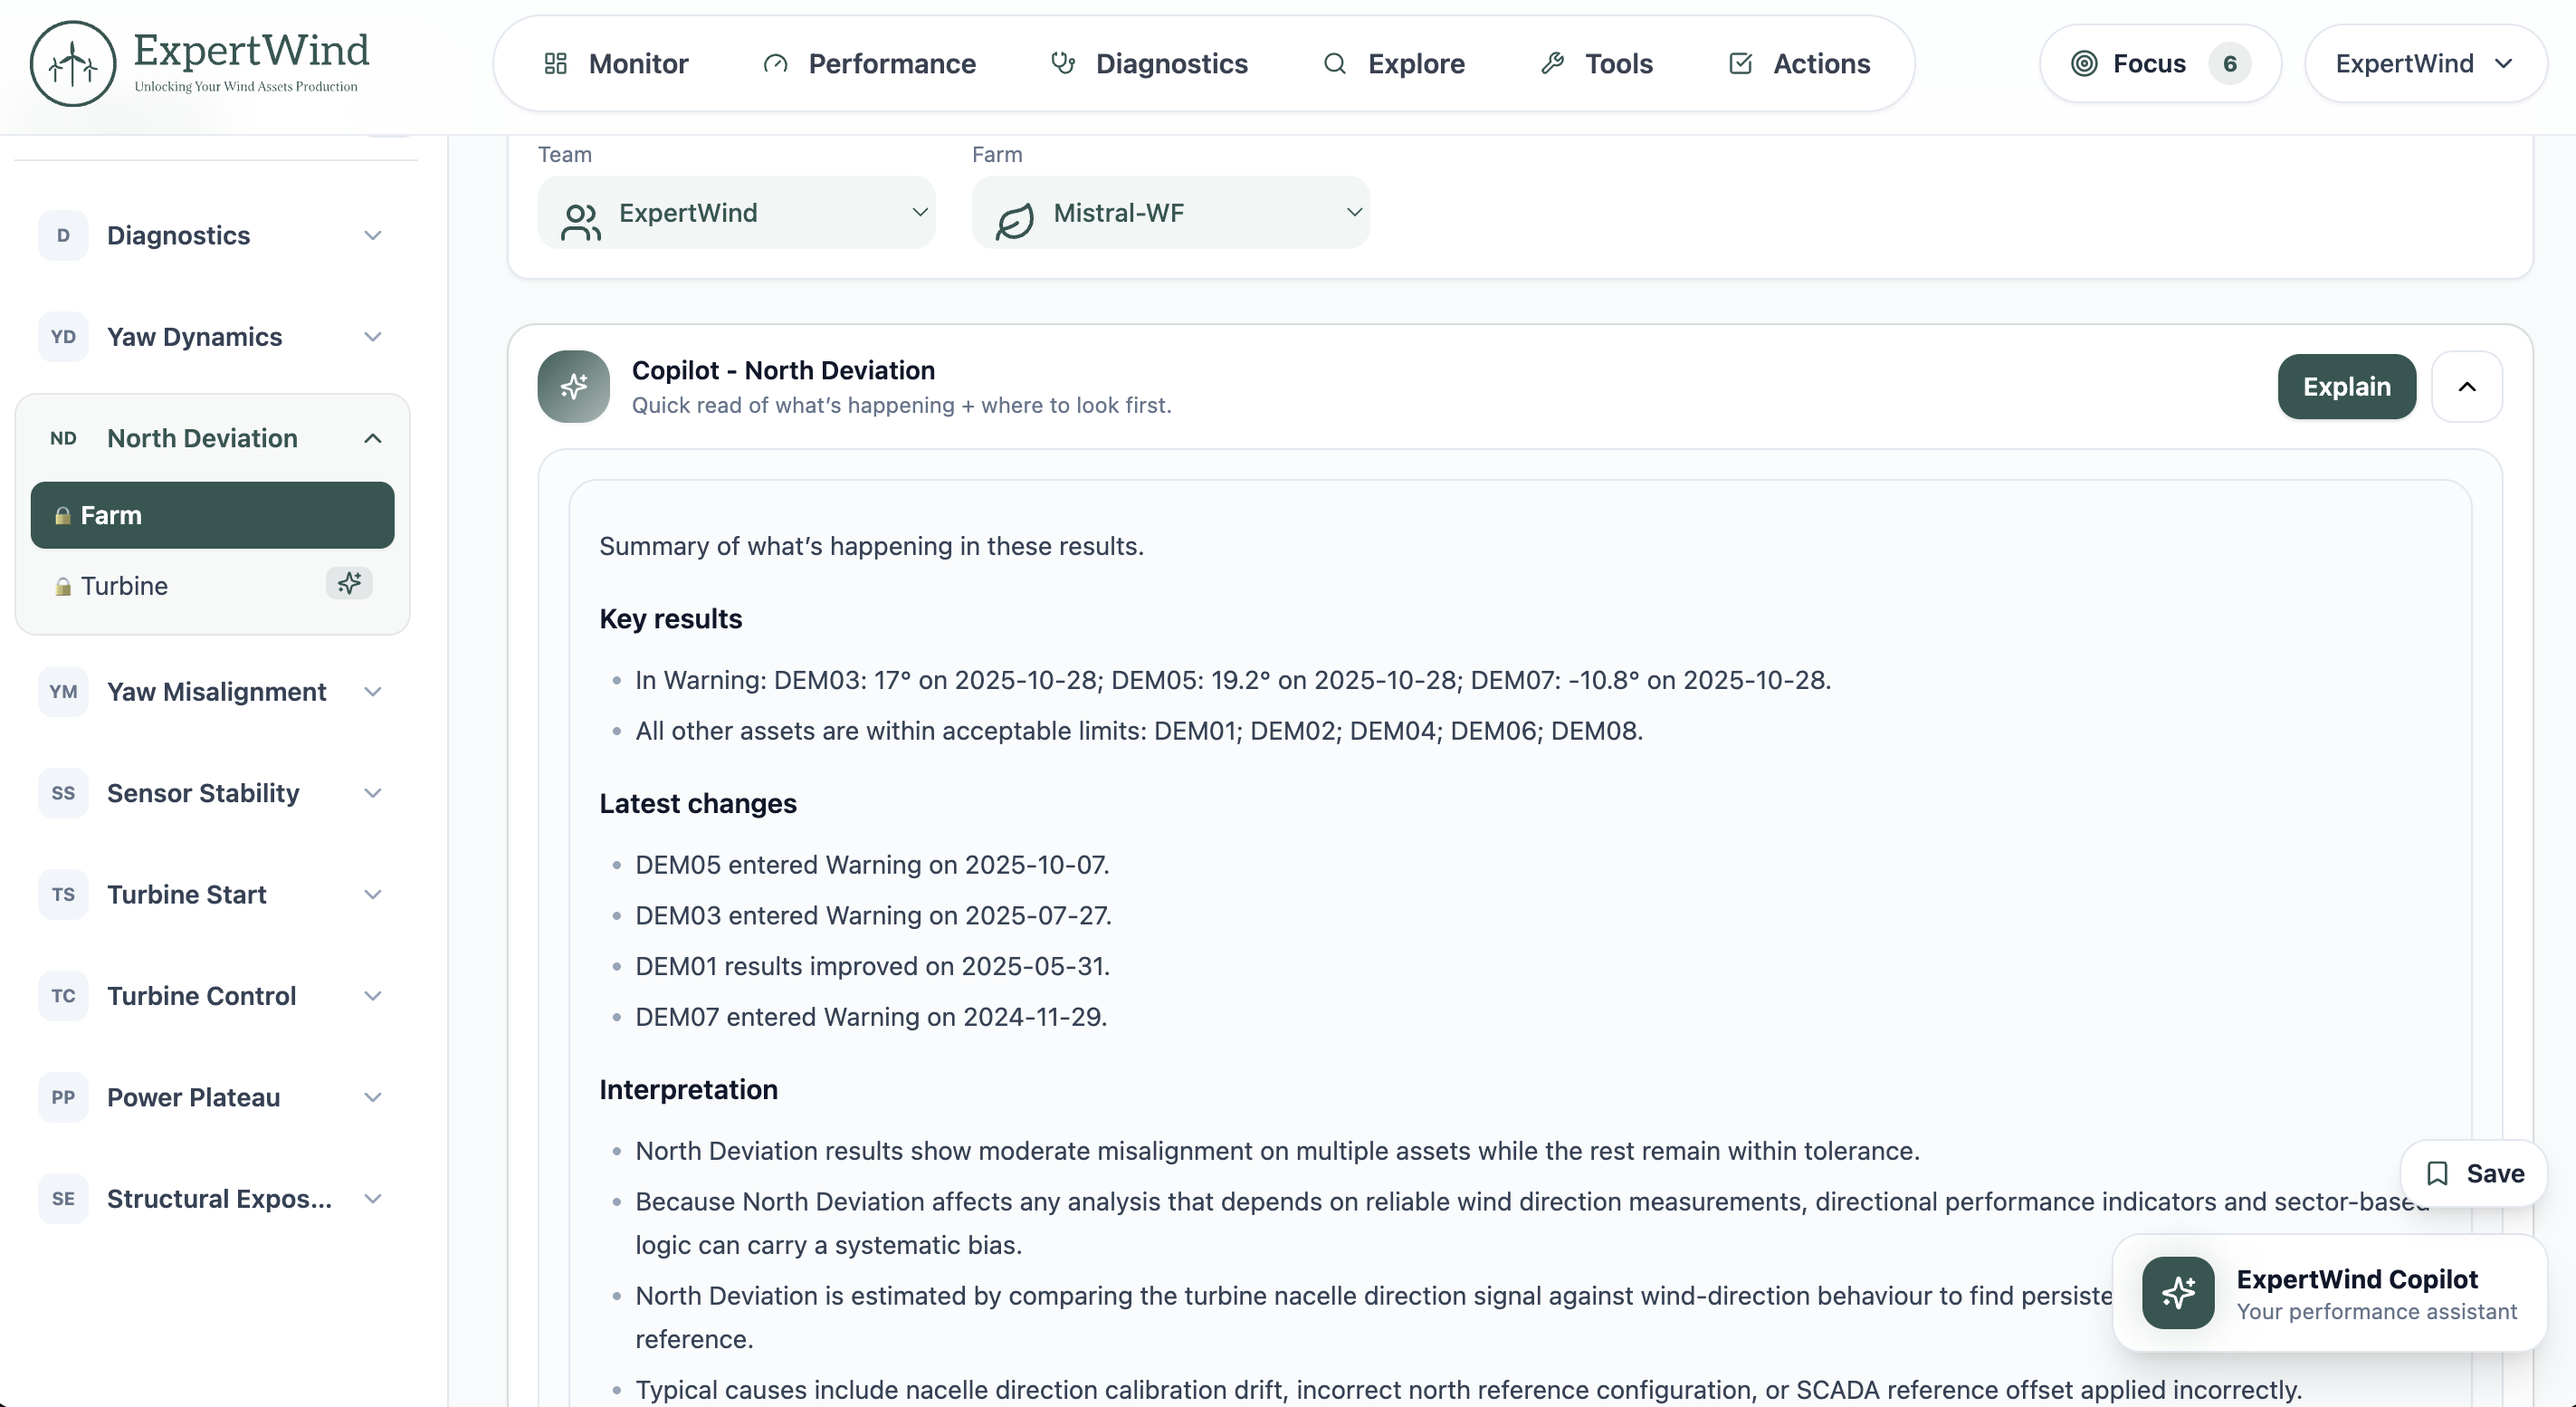Click the sparkle icon beside Turbine
Image resolution: width=2576 pixels, height=1407 pixels.
[x=349, y=583]
